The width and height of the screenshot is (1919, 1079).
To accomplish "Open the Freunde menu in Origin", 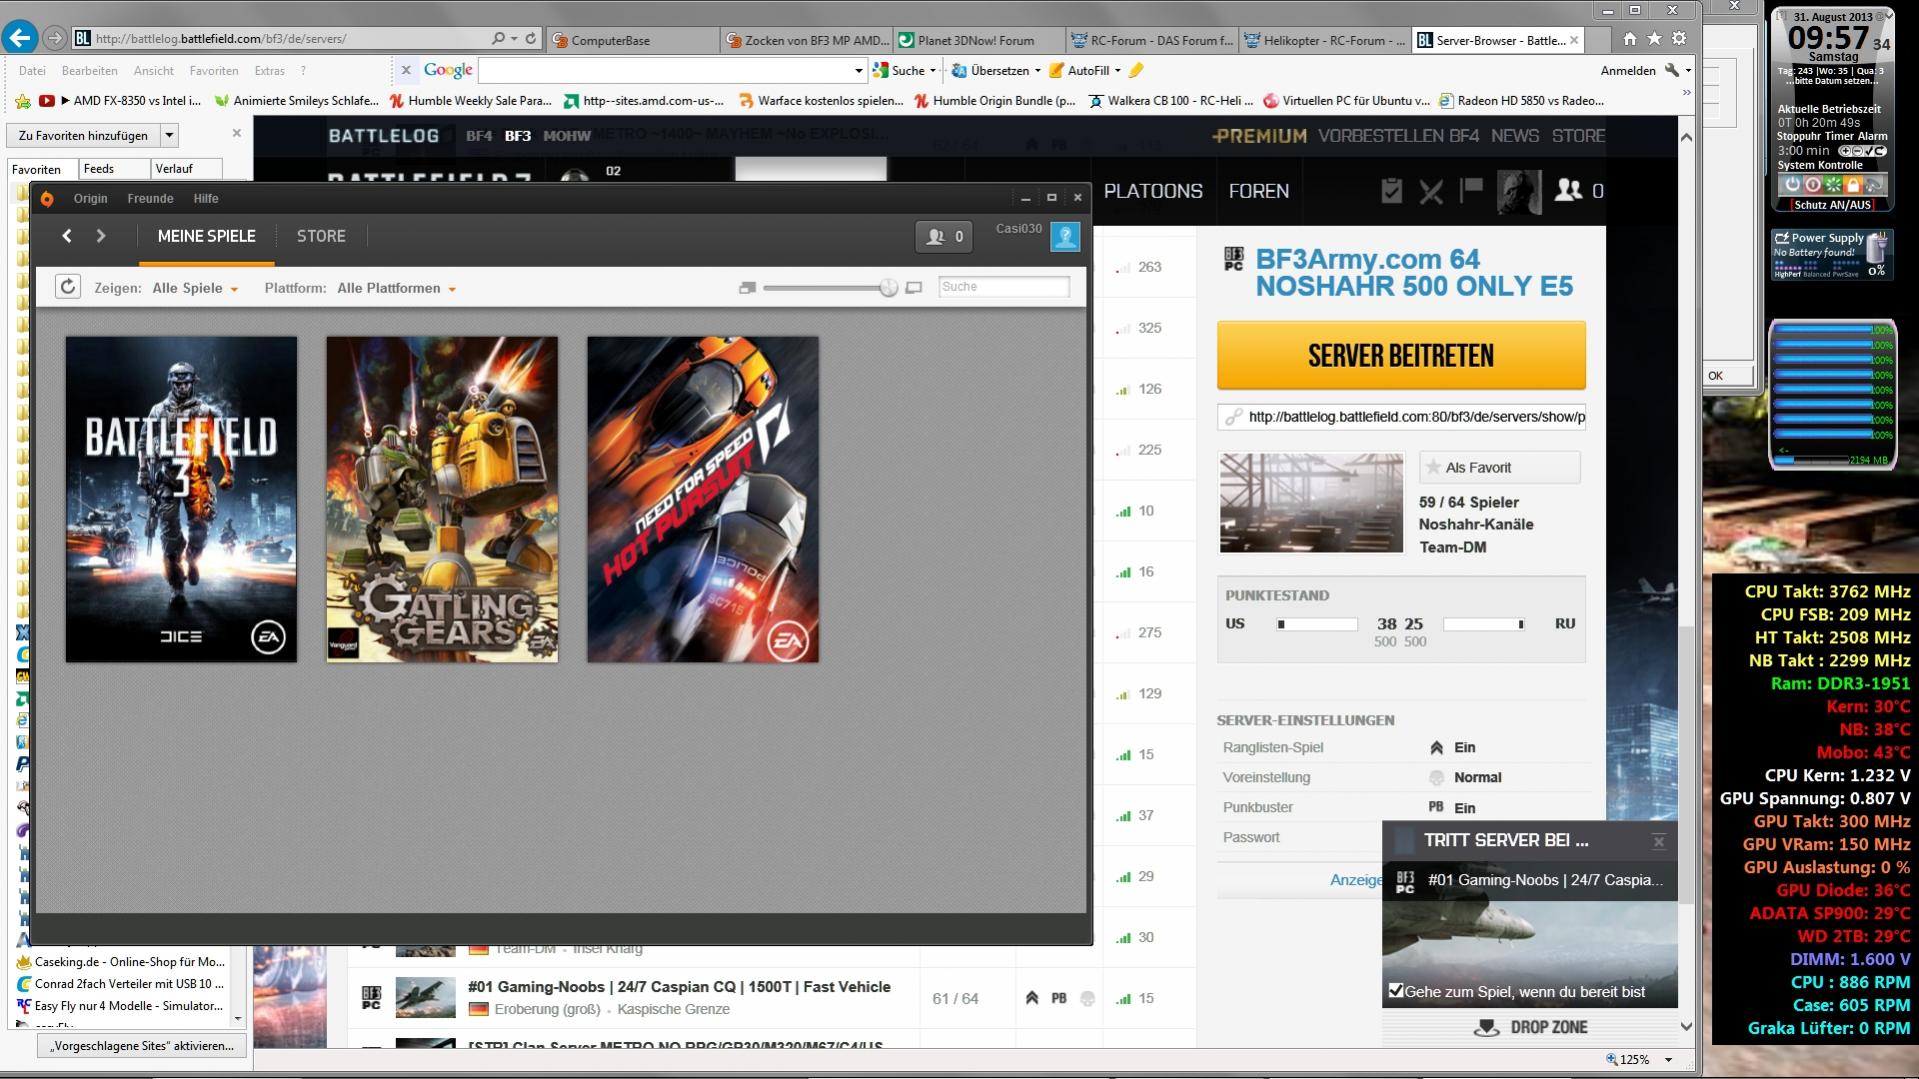I will pos(150,198).
